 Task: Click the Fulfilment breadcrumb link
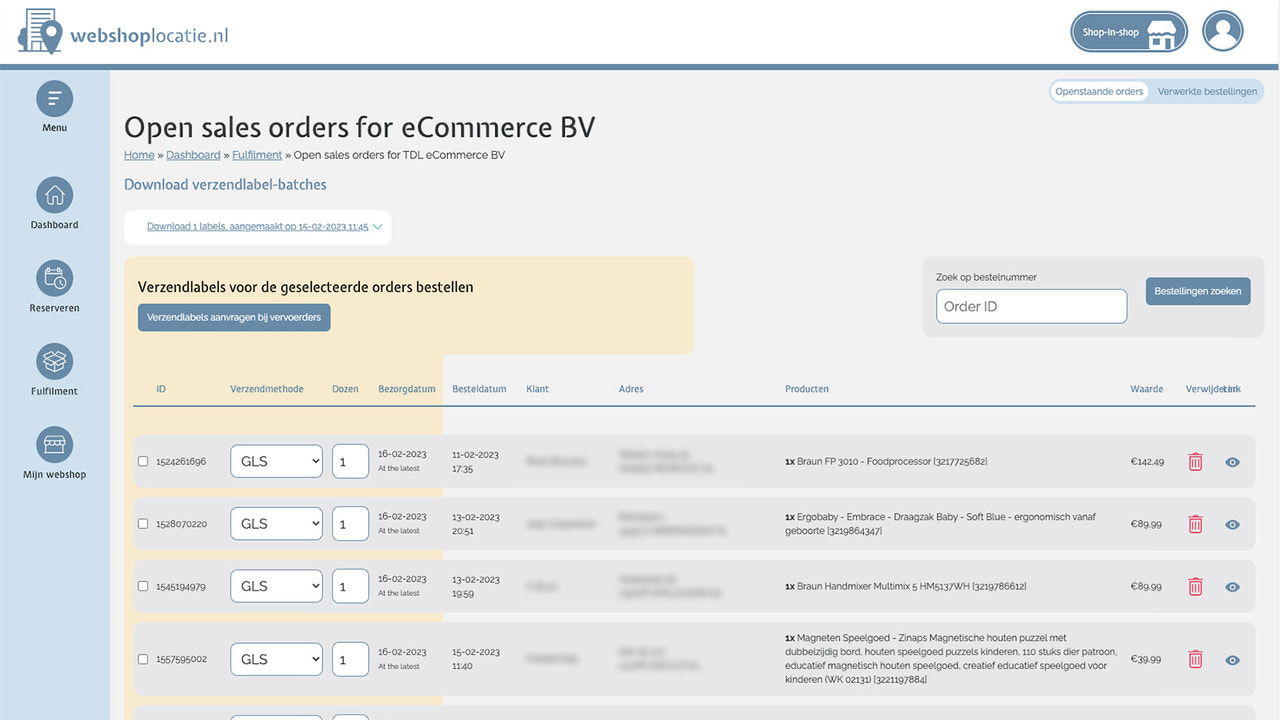[x=257, y=155]
